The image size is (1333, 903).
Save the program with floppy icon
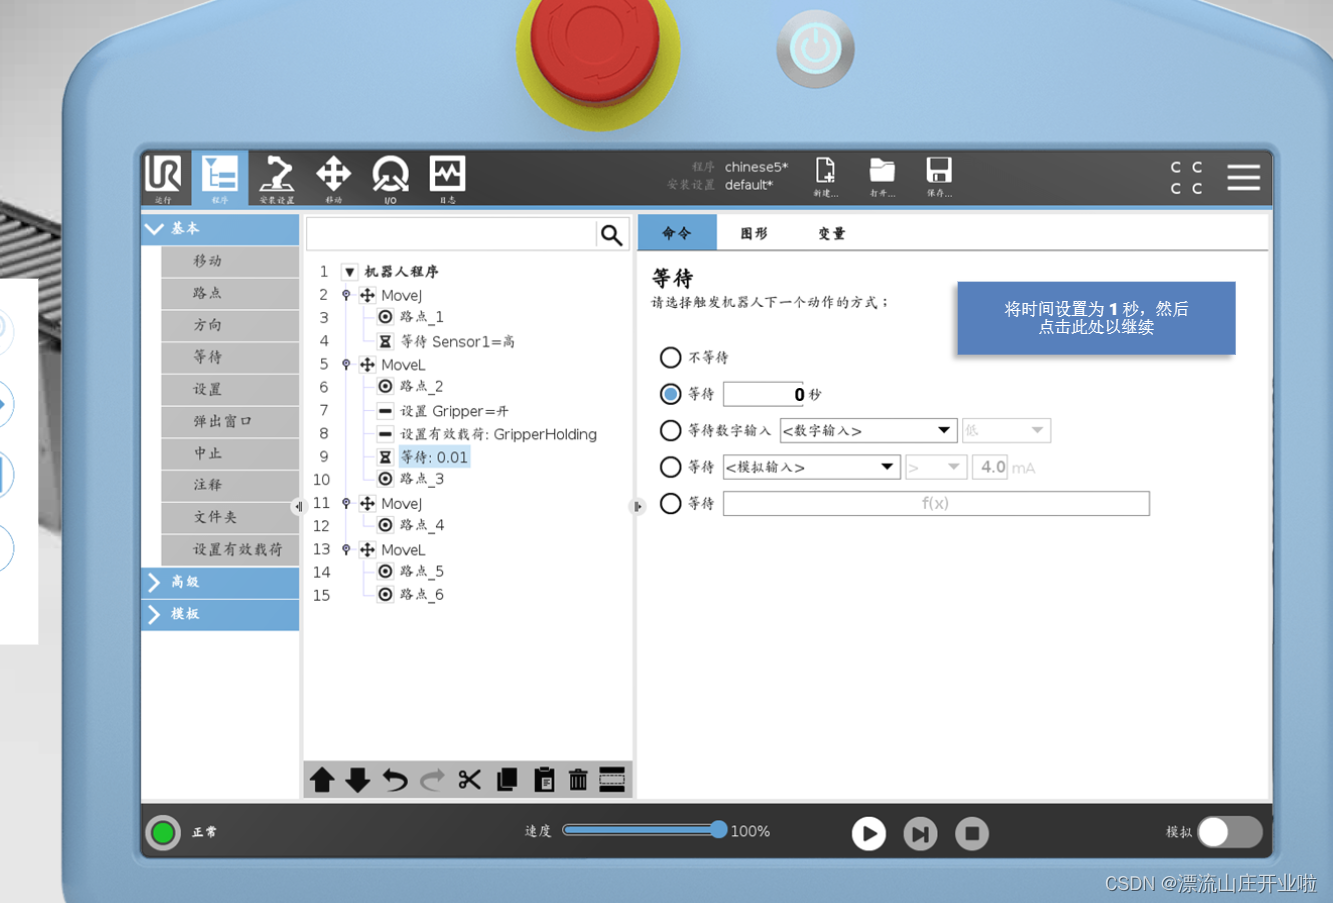click(939, 176)
